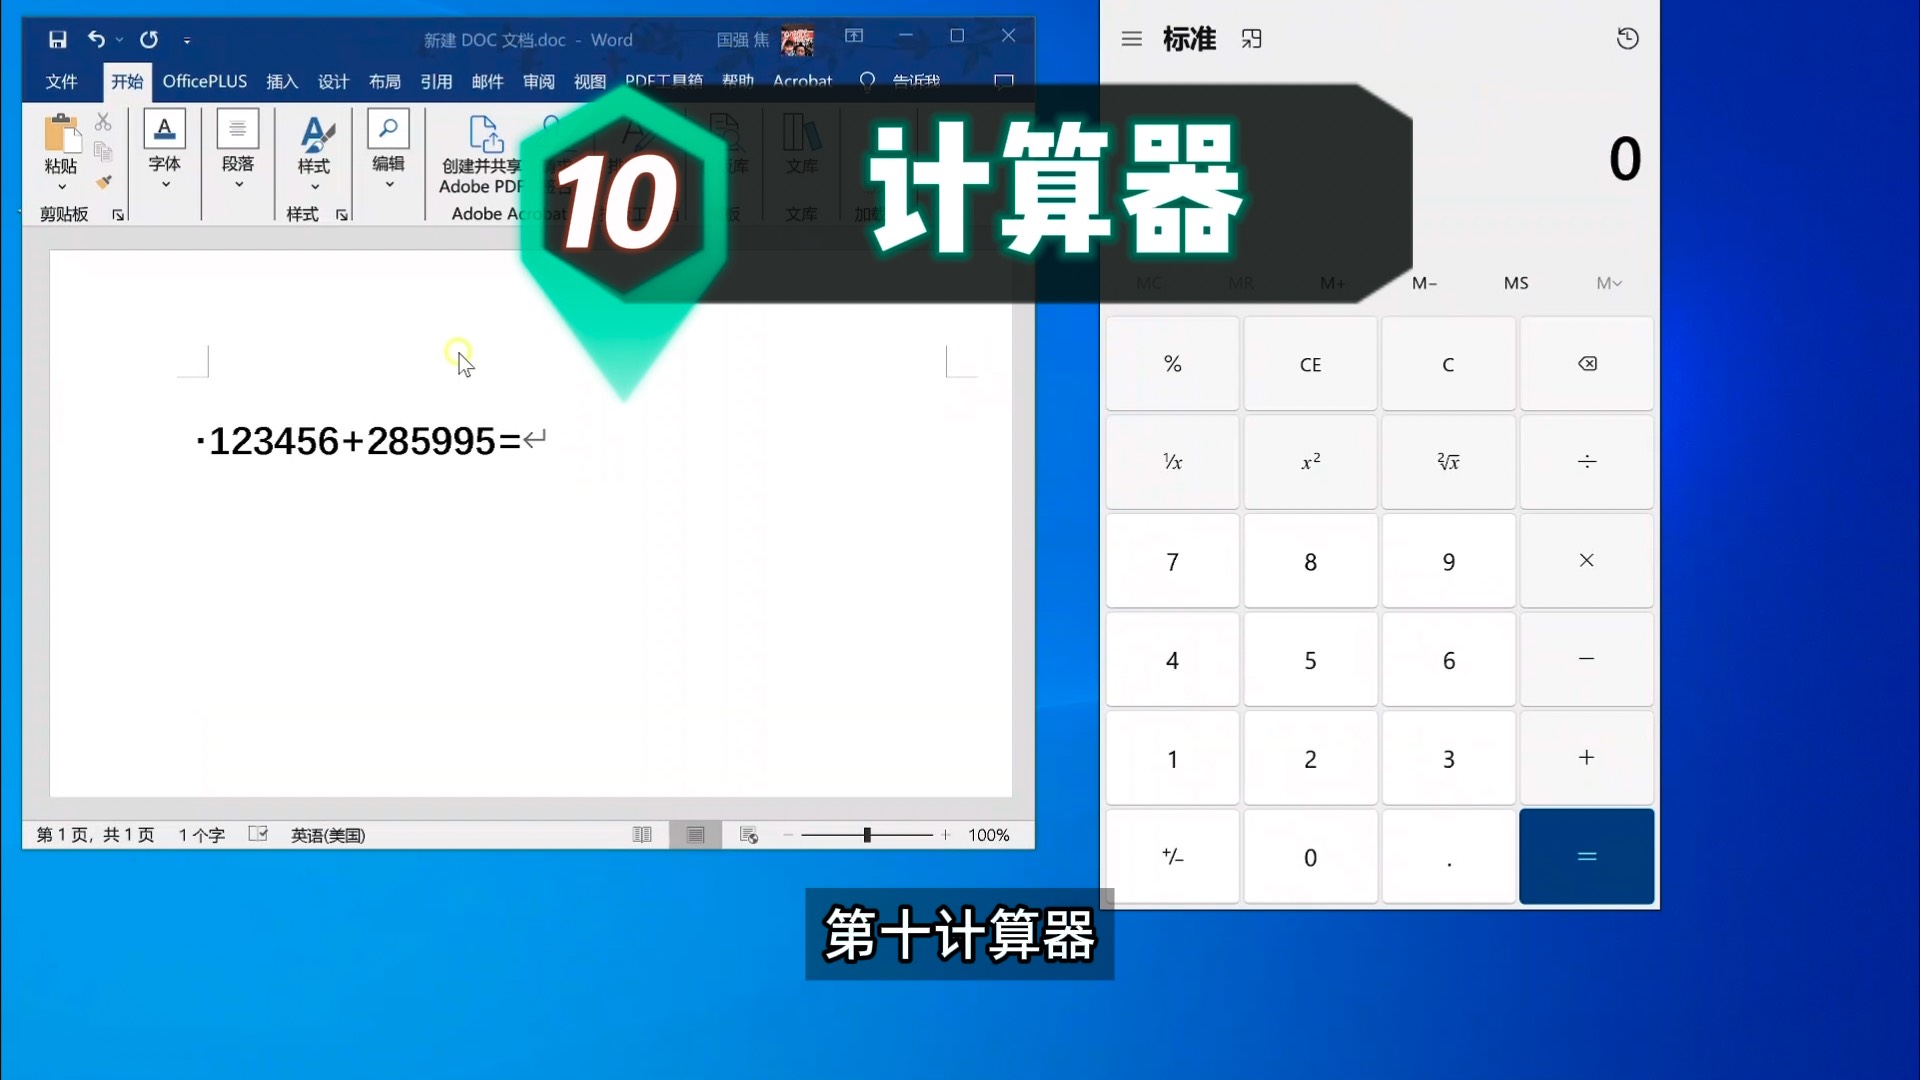The width and height of the screenshot is (1920, 1080).
Task: Click the square root calculator icon
Action: 1448,460
